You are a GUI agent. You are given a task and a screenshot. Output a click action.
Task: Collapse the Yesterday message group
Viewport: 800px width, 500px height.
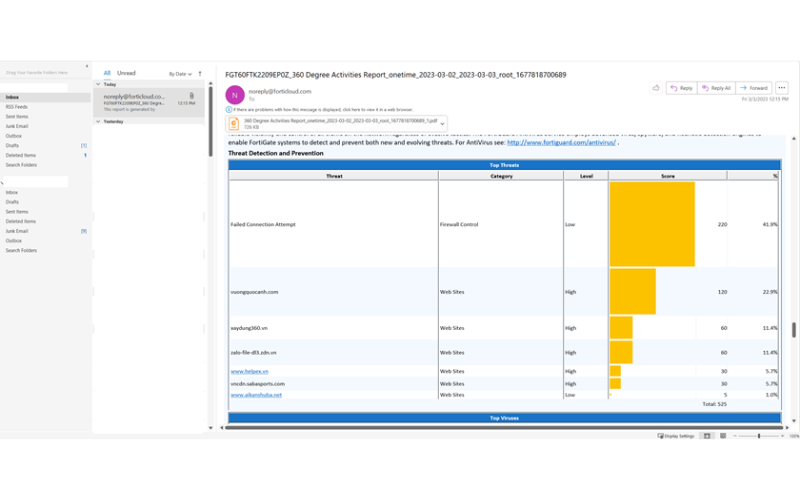coord(98,121)
